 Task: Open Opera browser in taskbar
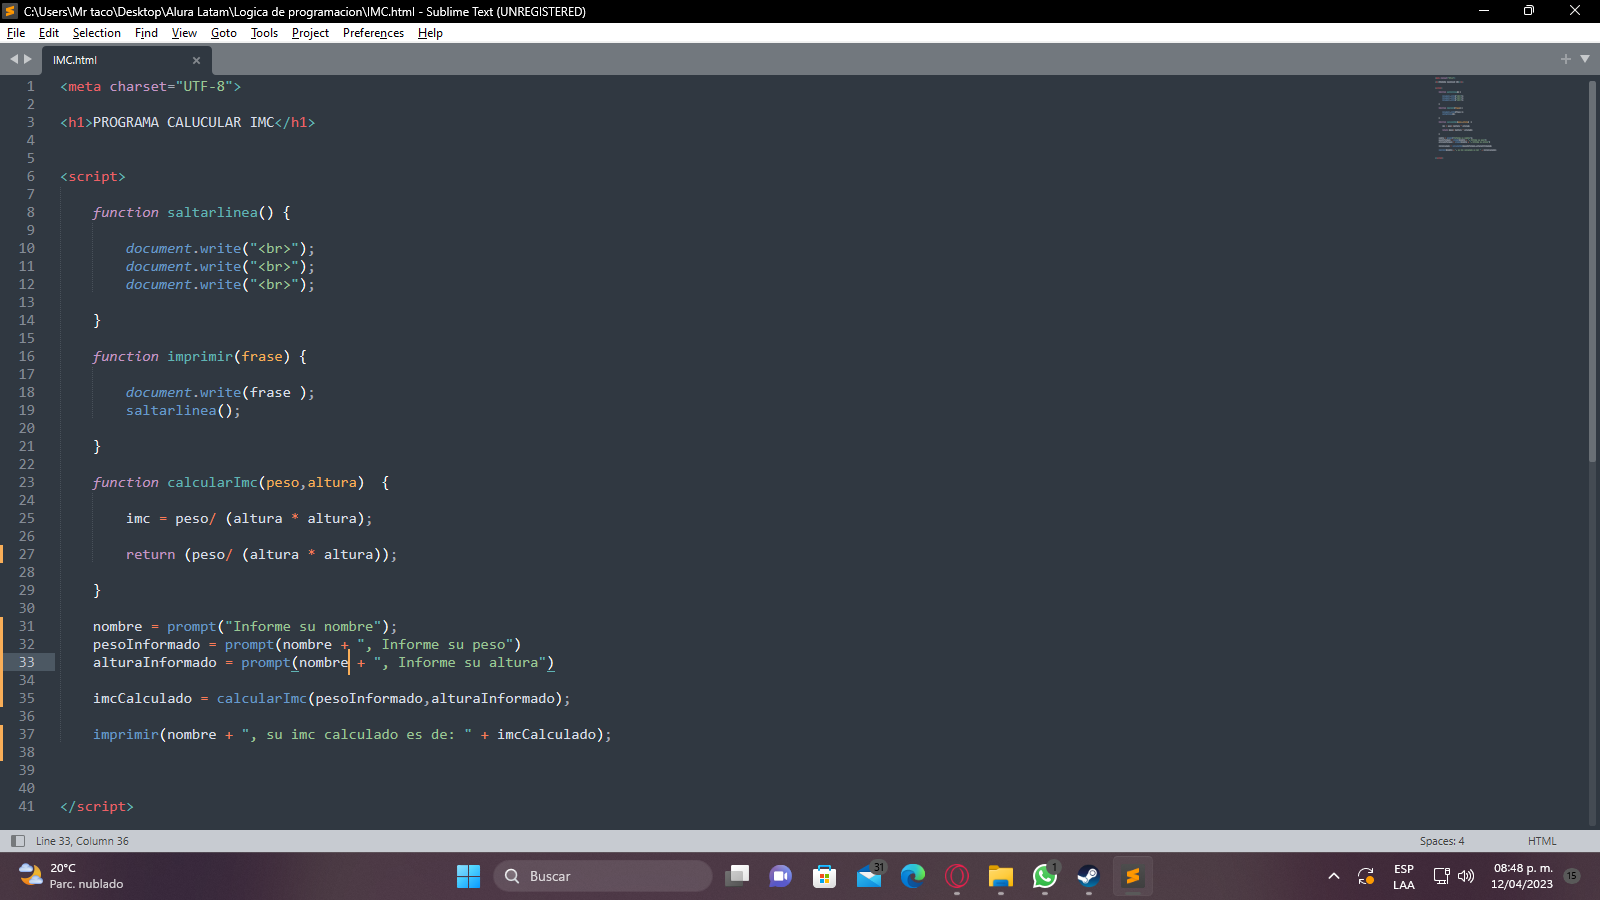(957, 876)
